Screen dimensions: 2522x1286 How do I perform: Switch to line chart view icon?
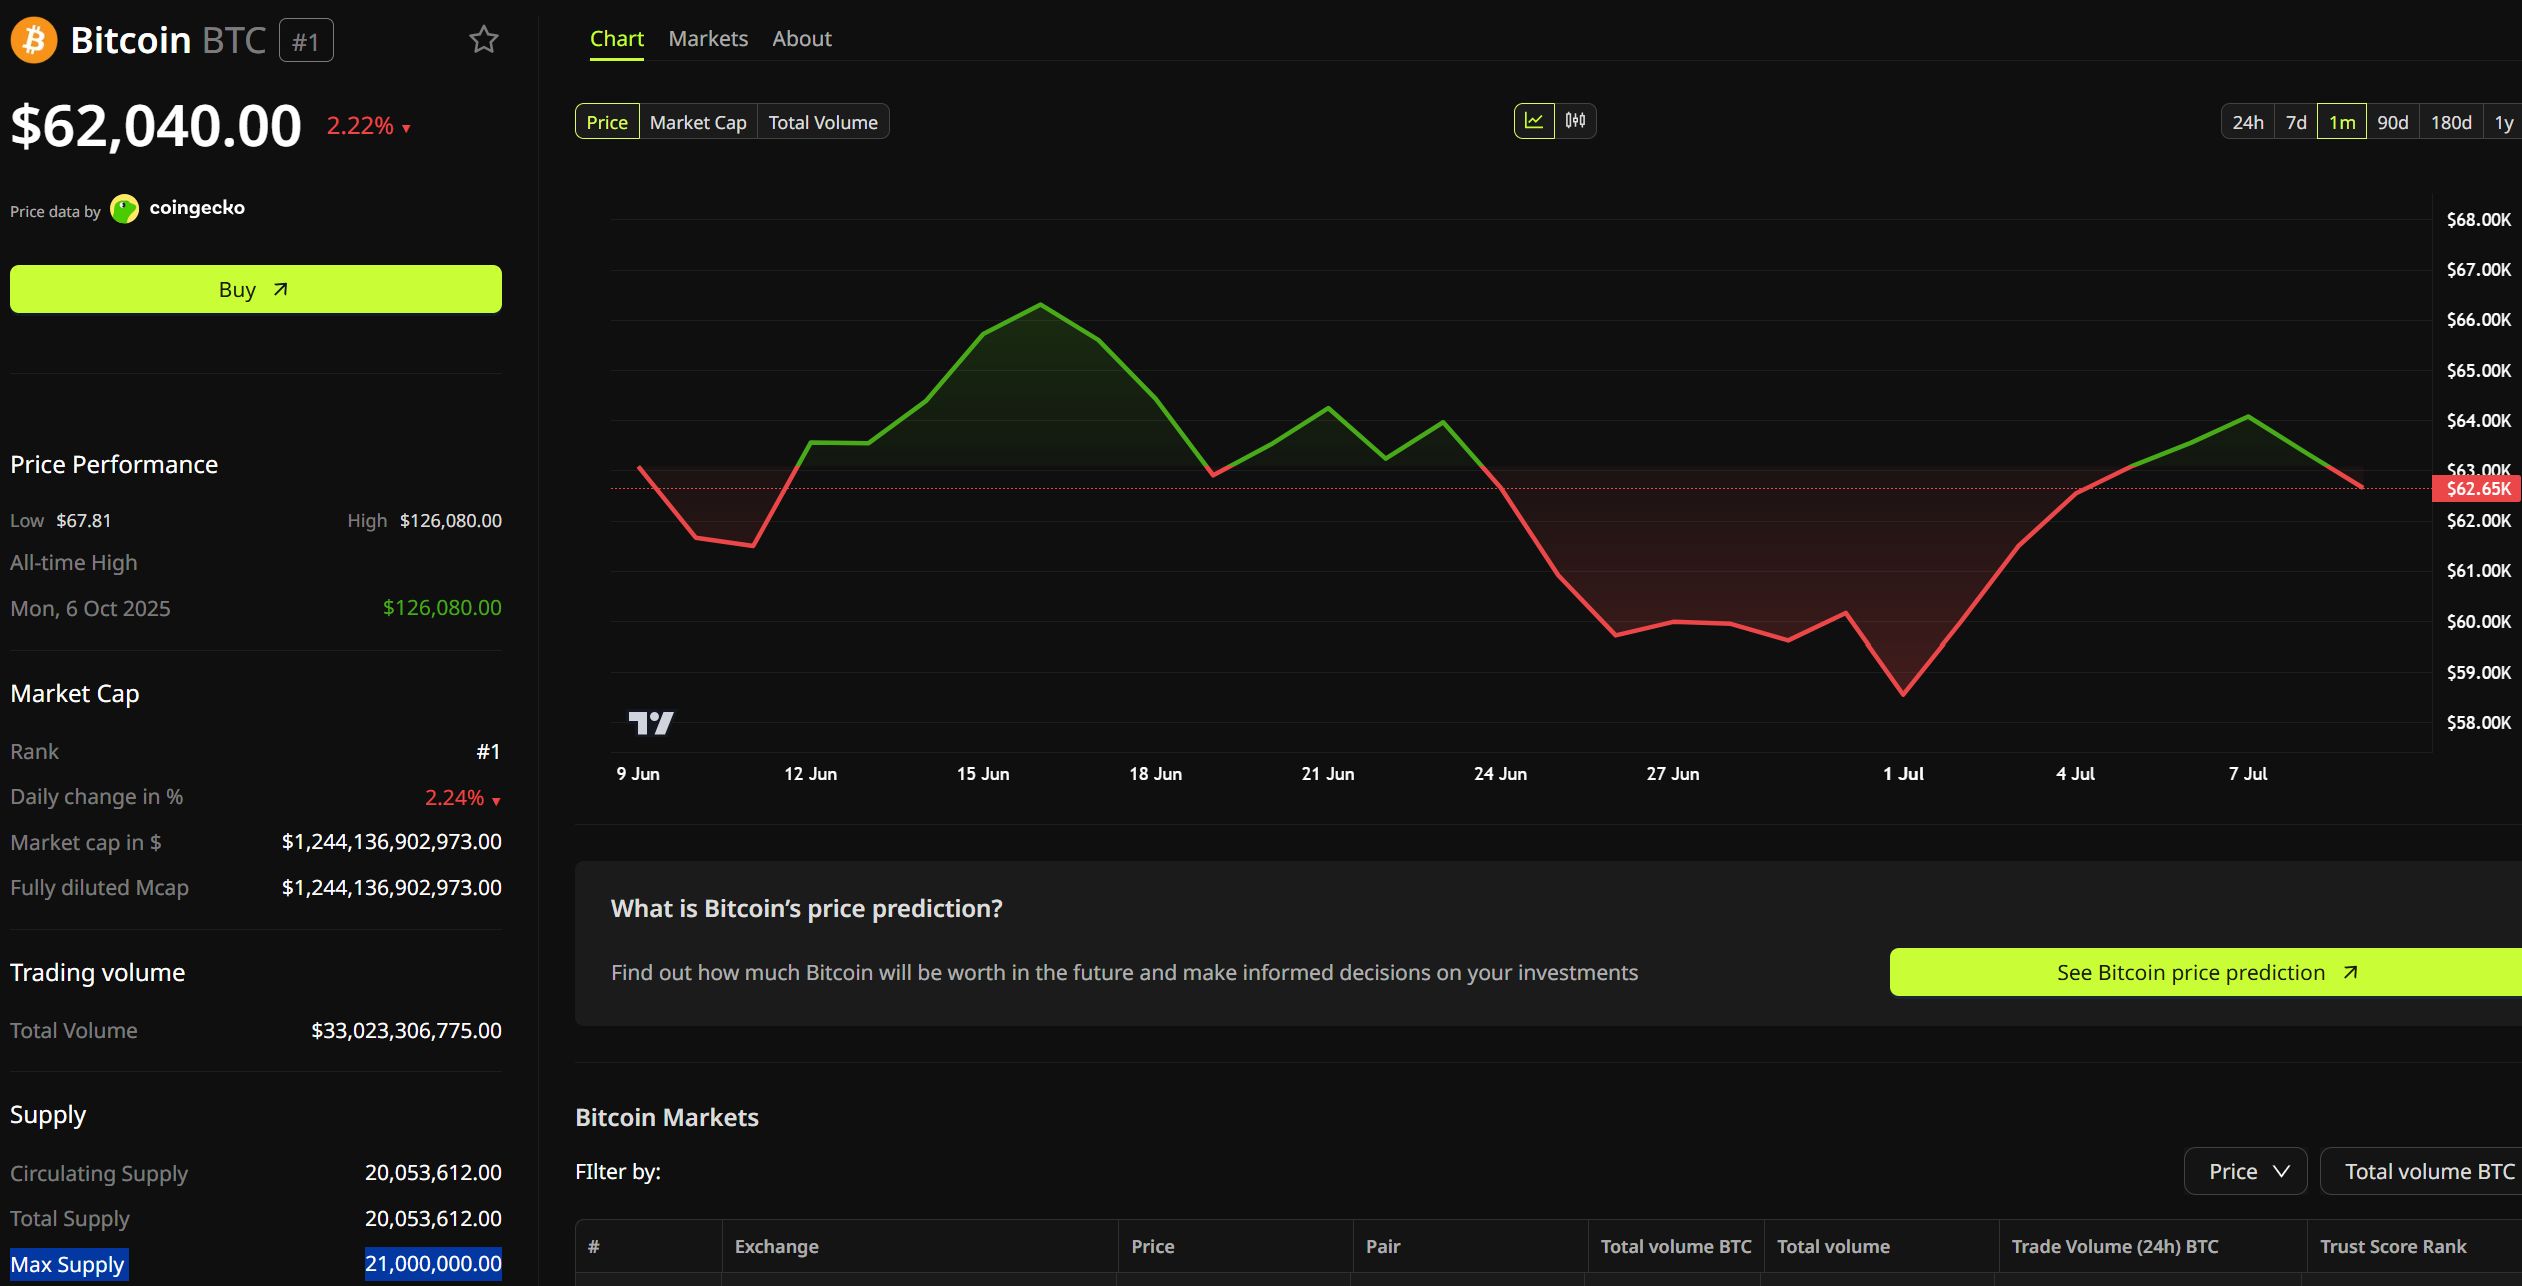[x=1534, y=121]
